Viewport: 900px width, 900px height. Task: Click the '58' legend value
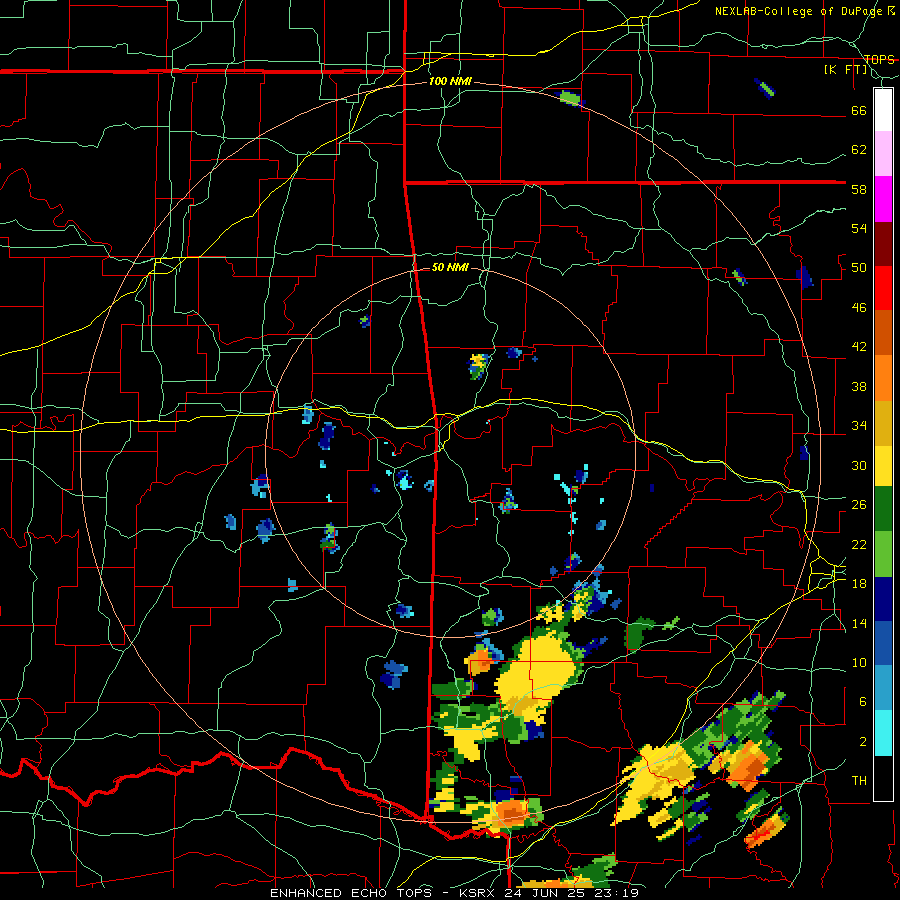pyautogui.click(x=859, y=189)
